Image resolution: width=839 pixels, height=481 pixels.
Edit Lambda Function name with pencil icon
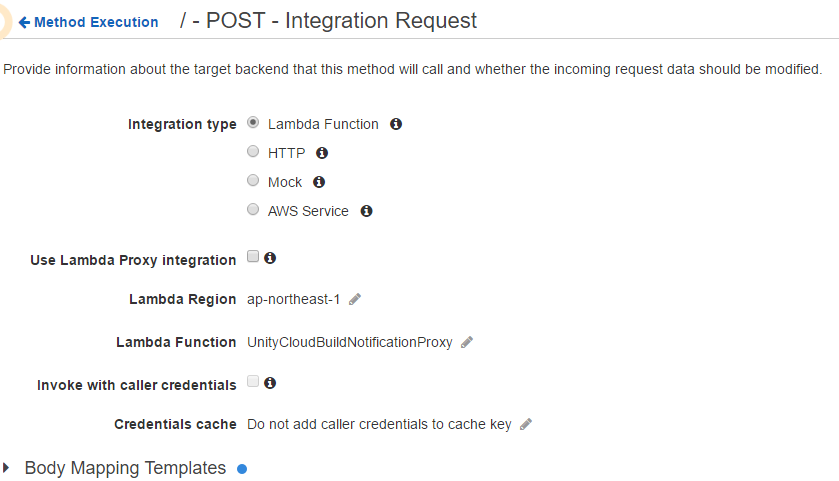click(x=467, y=342)
